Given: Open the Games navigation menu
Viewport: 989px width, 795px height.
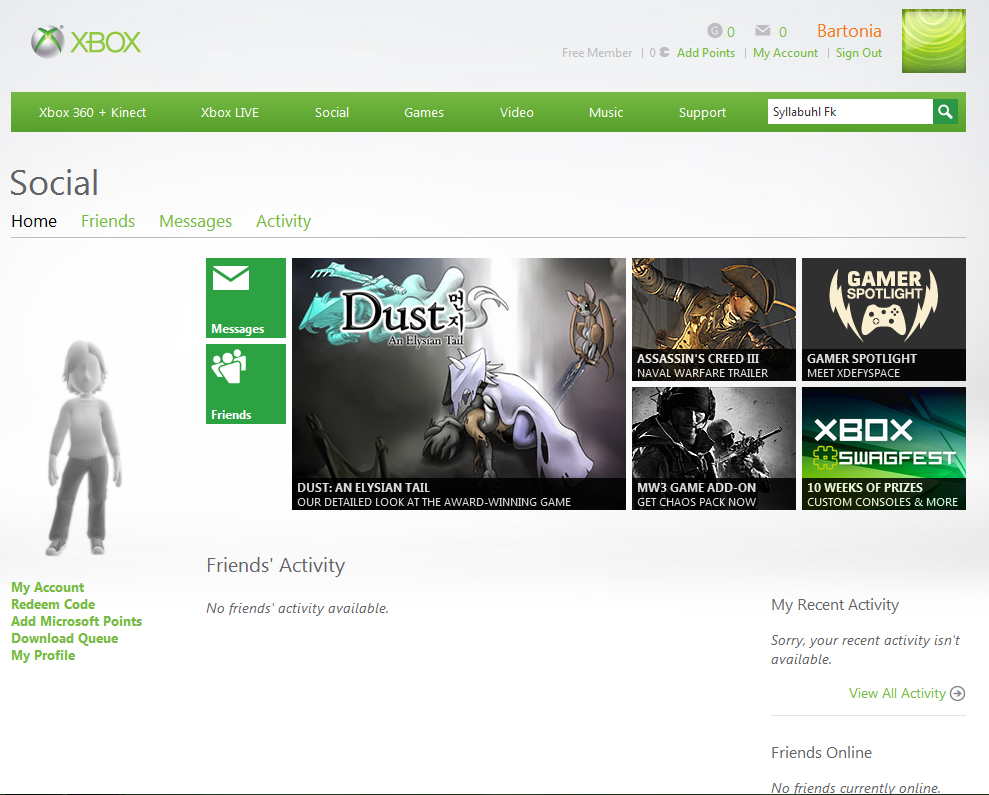Looking at the screenshot, I should click(x=424, y=112).
